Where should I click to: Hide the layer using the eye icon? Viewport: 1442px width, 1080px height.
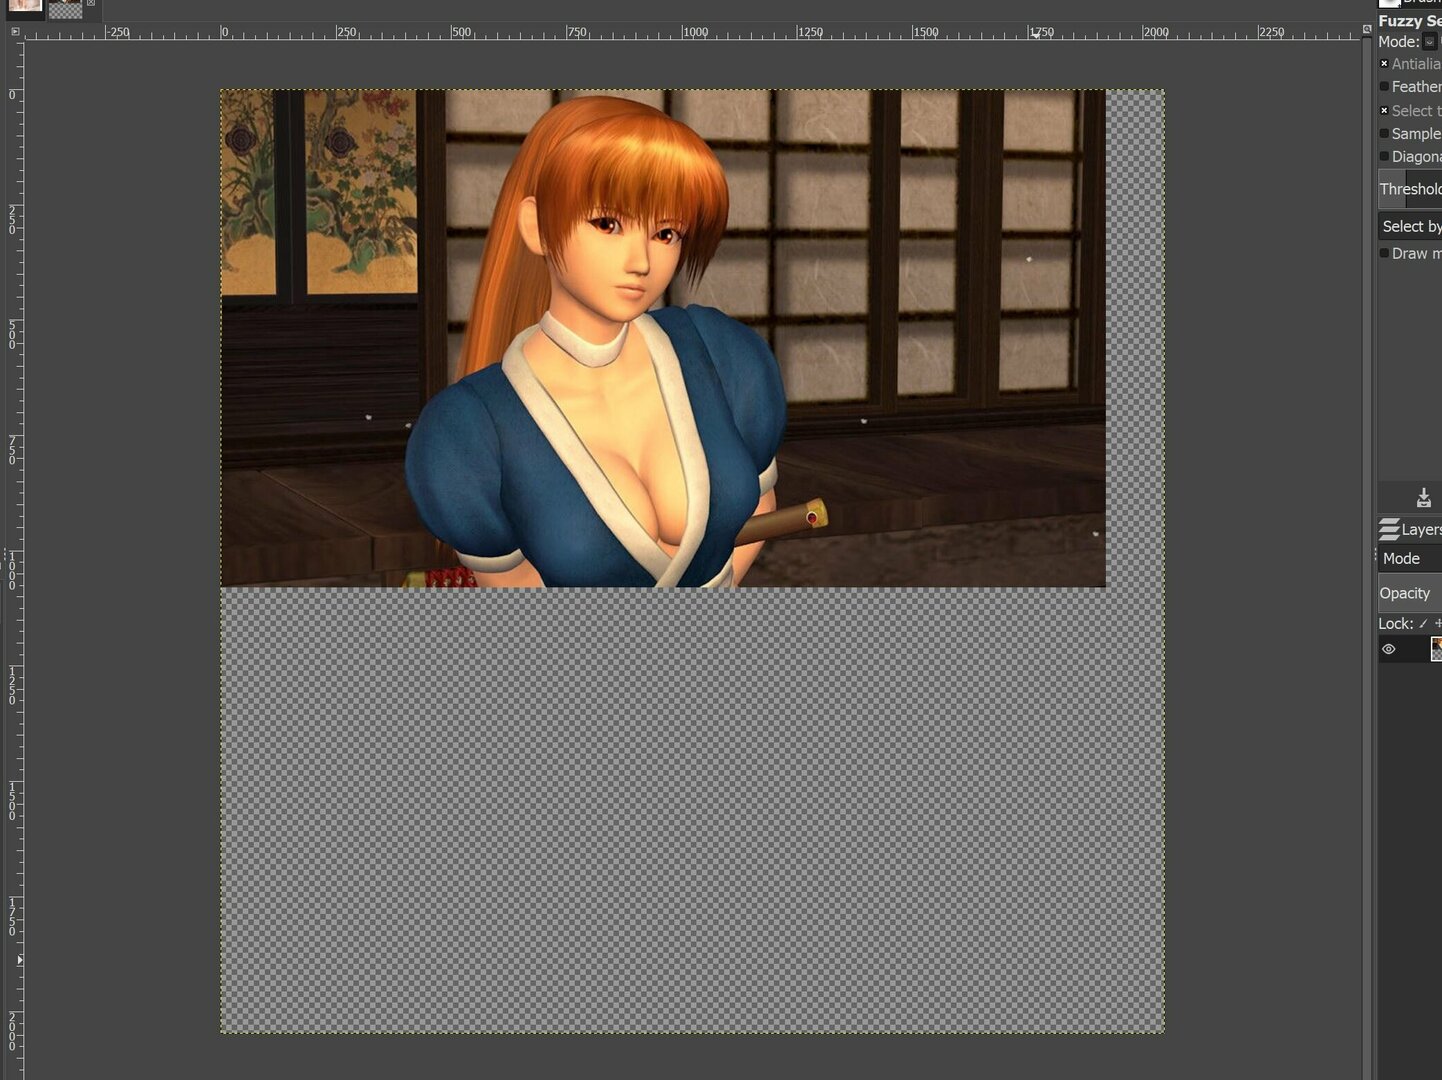[1389, 649]
